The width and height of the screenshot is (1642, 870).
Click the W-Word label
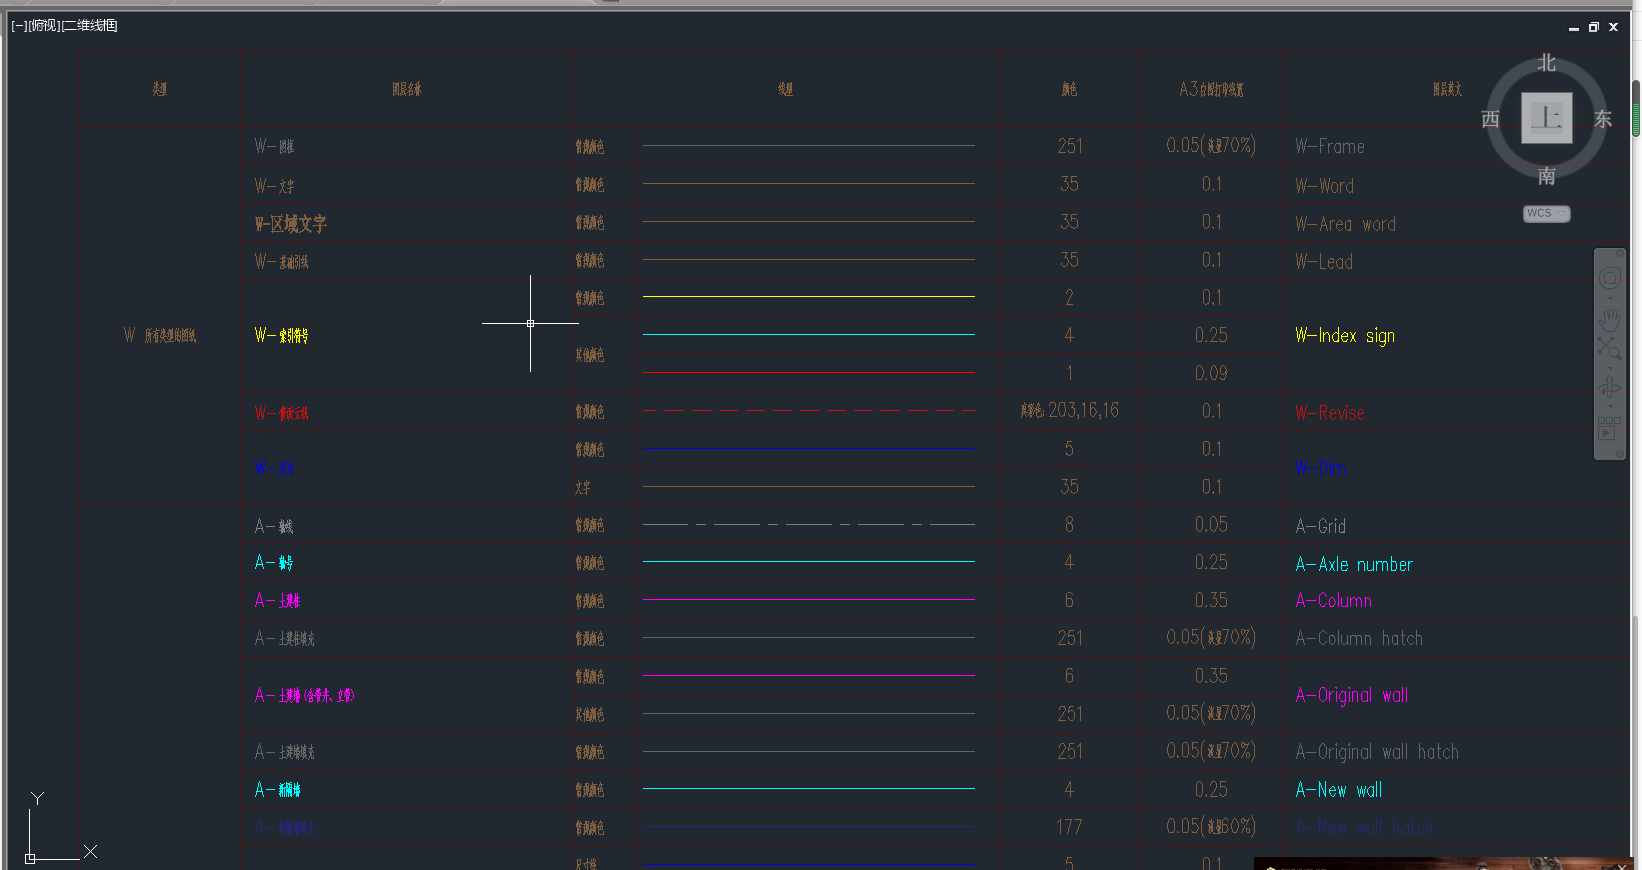(x=1325, y=186)
